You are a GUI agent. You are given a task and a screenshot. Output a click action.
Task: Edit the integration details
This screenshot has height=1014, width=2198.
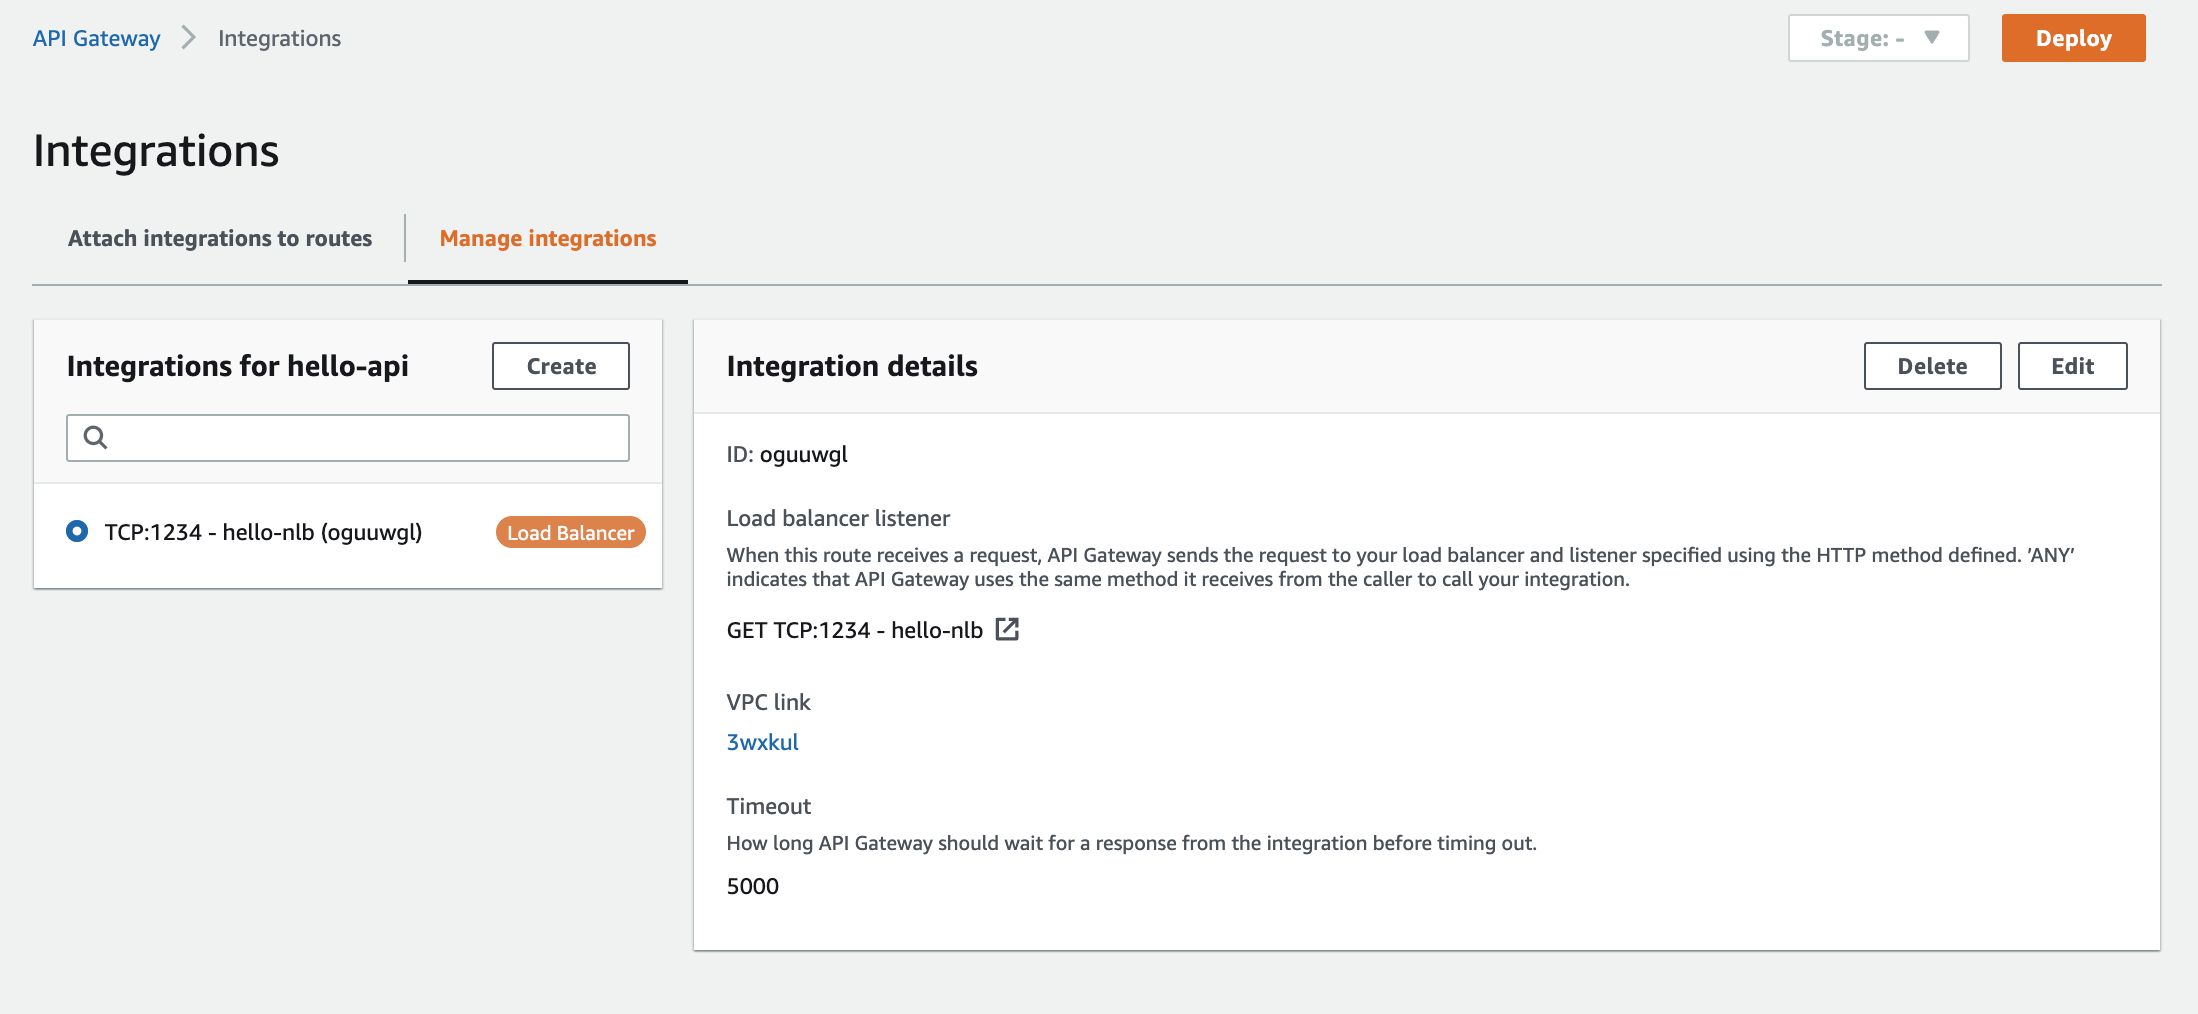tap(2071, 366)
